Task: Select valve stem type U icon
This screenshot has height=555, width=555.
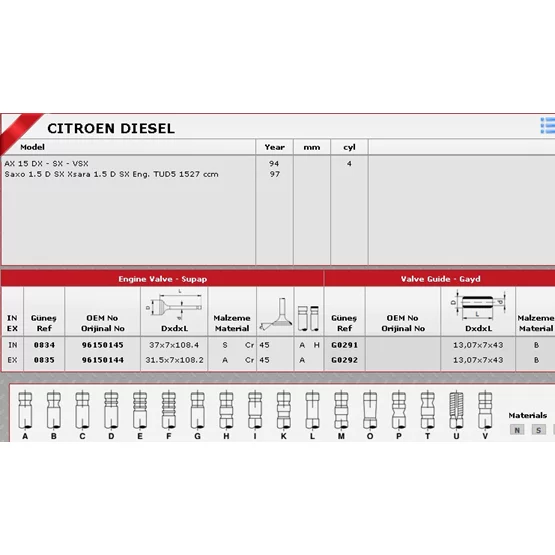Action: (456, 410)
